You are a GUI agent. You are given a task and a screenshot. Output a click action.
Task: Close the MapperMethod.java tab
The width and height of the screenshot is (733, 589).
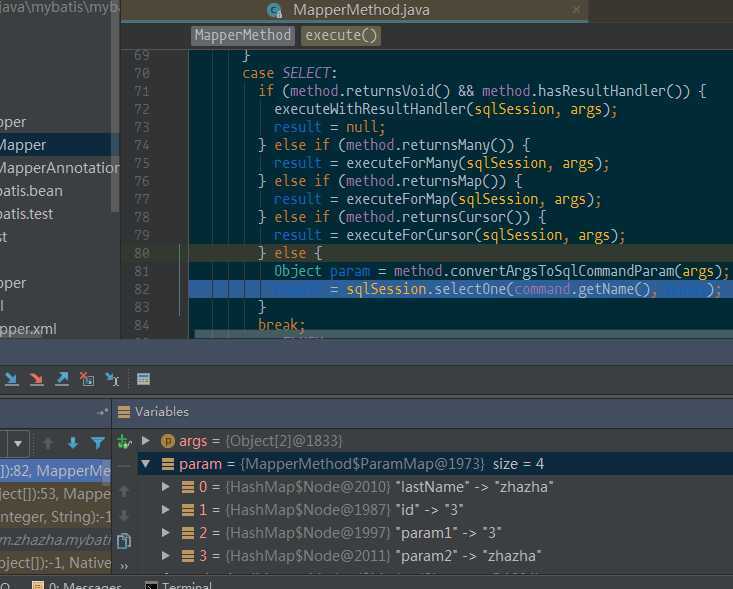point(577,9)
